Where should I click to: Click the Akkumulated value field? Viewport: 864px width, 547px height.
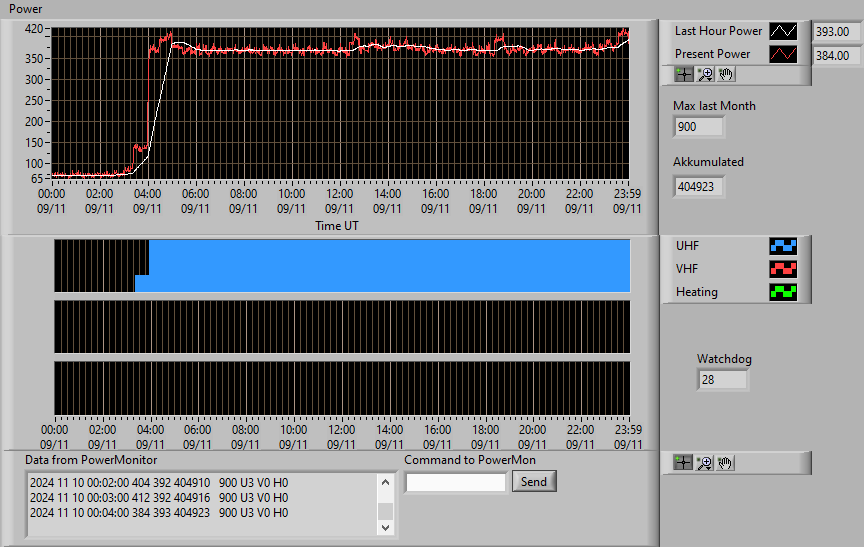pos(699,187)
